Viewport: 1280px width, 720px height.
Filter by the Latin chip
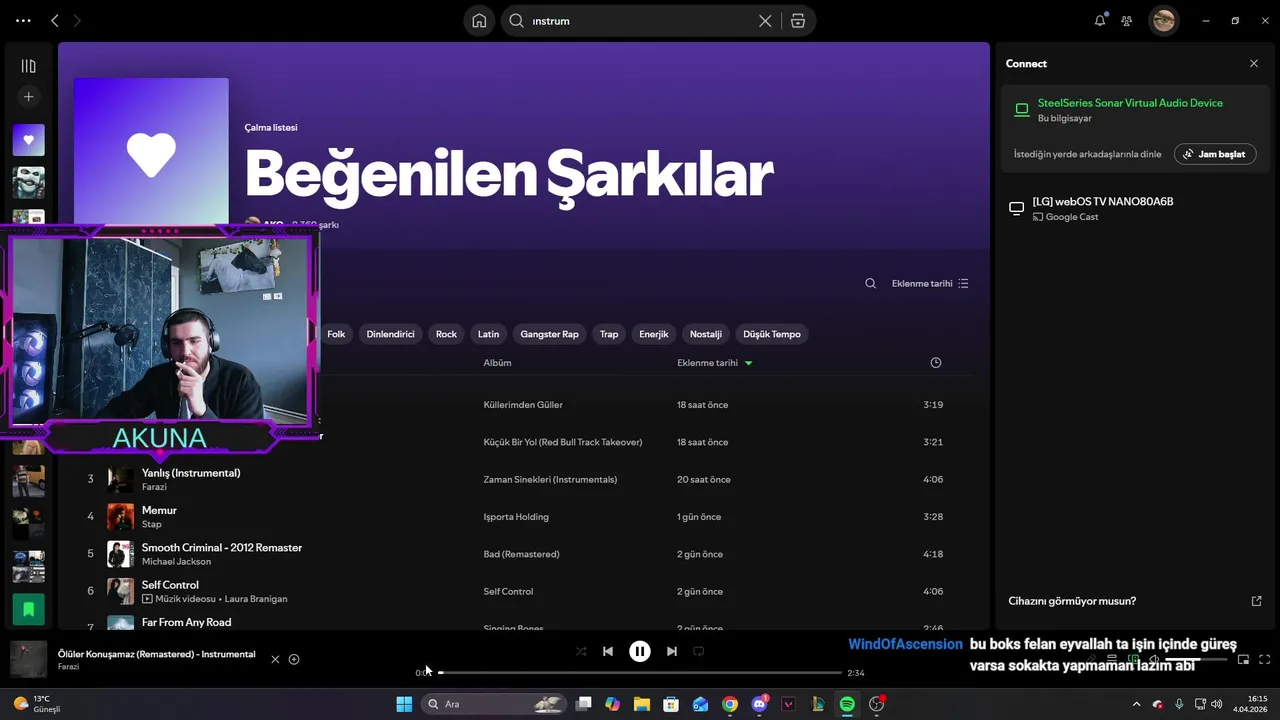pos(488,334)
